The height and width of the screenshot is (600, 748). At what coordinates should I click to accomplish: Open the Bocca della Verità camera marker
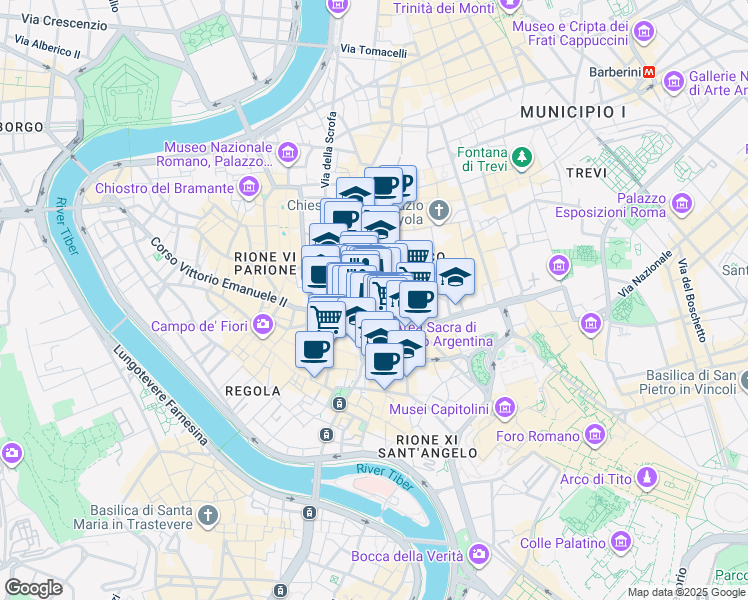click(x=478, y=555)
